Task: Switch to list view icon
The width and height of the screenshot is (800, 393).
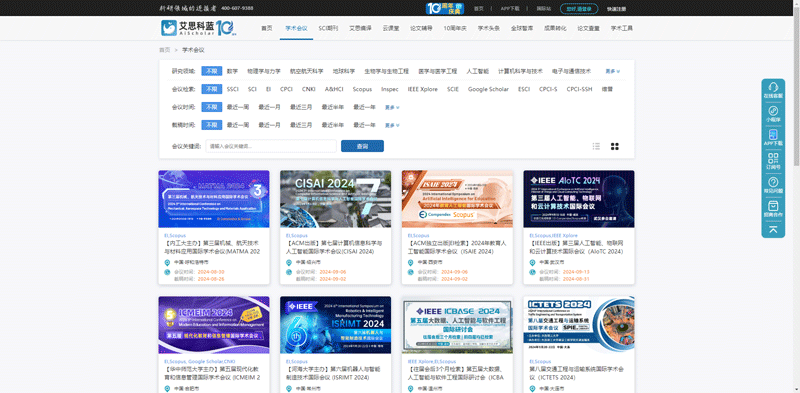Action: point(596,146)
